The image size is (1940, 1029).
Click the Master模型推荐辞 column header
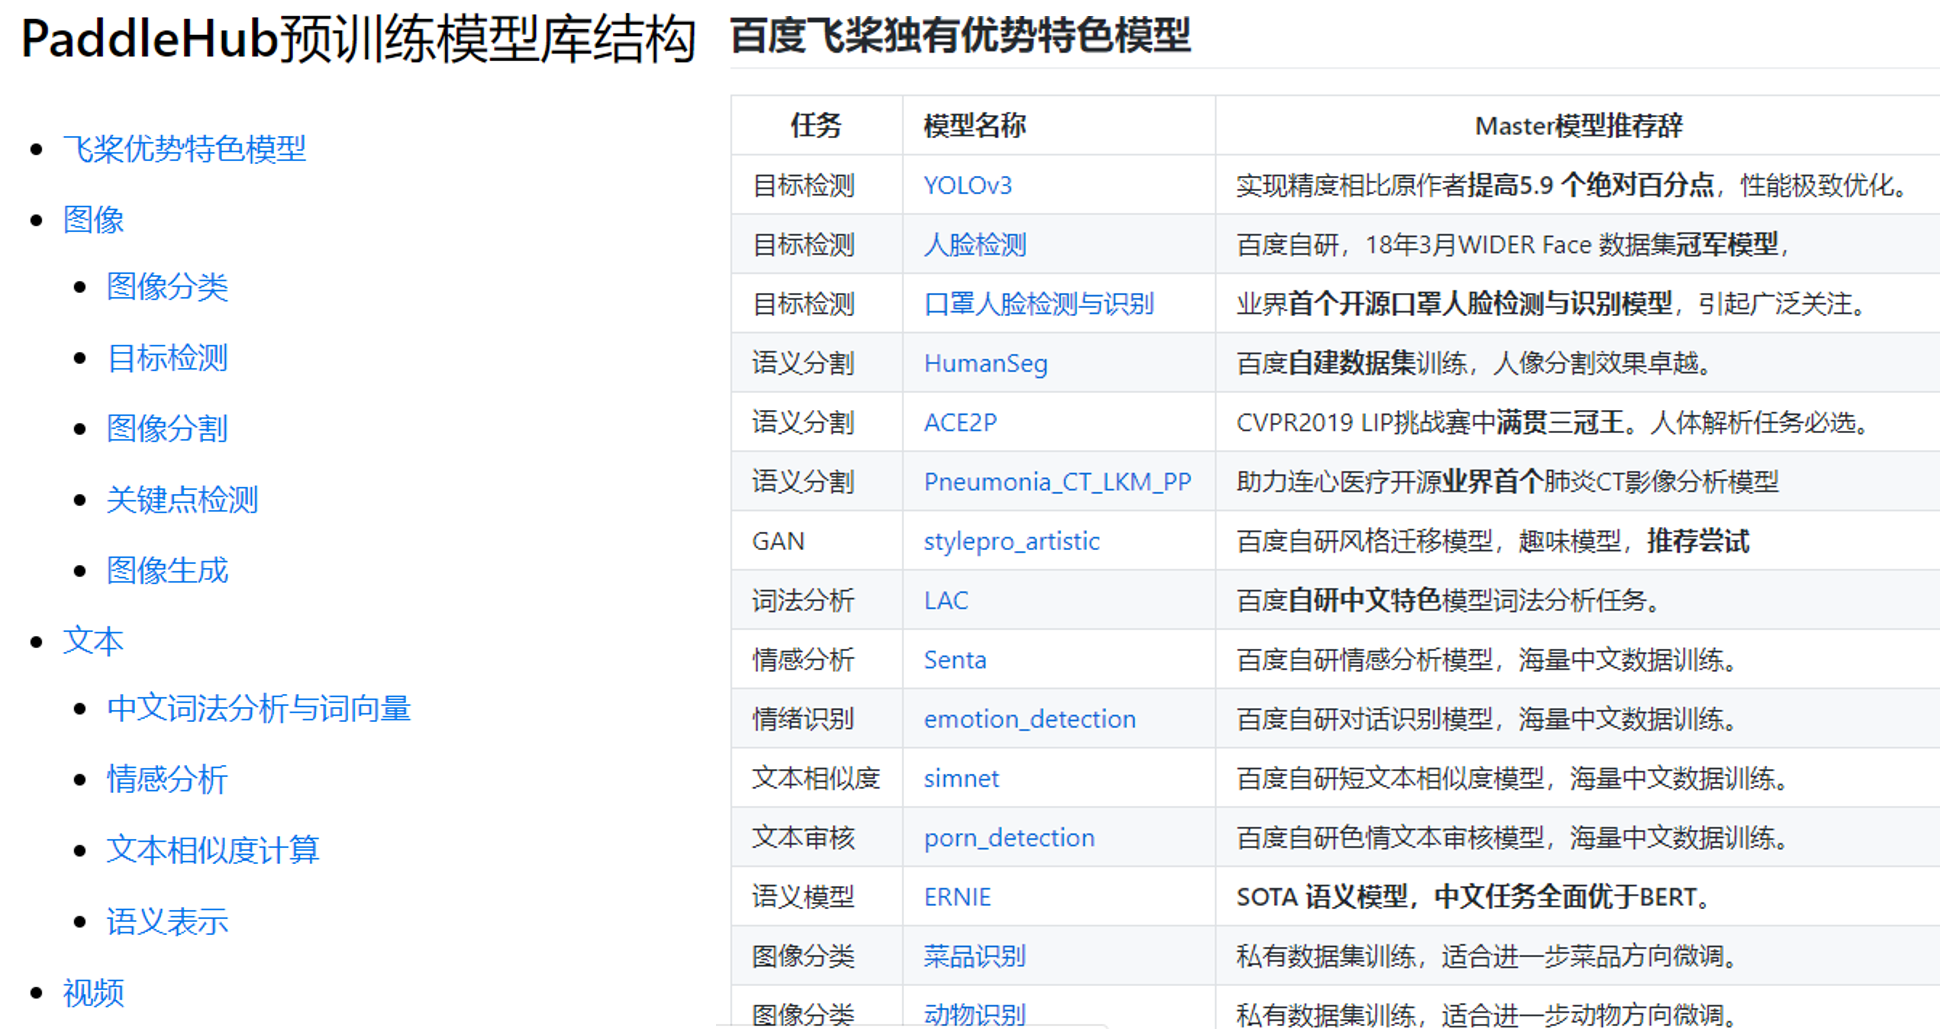pyautogui.click(x=1578, y=126)
